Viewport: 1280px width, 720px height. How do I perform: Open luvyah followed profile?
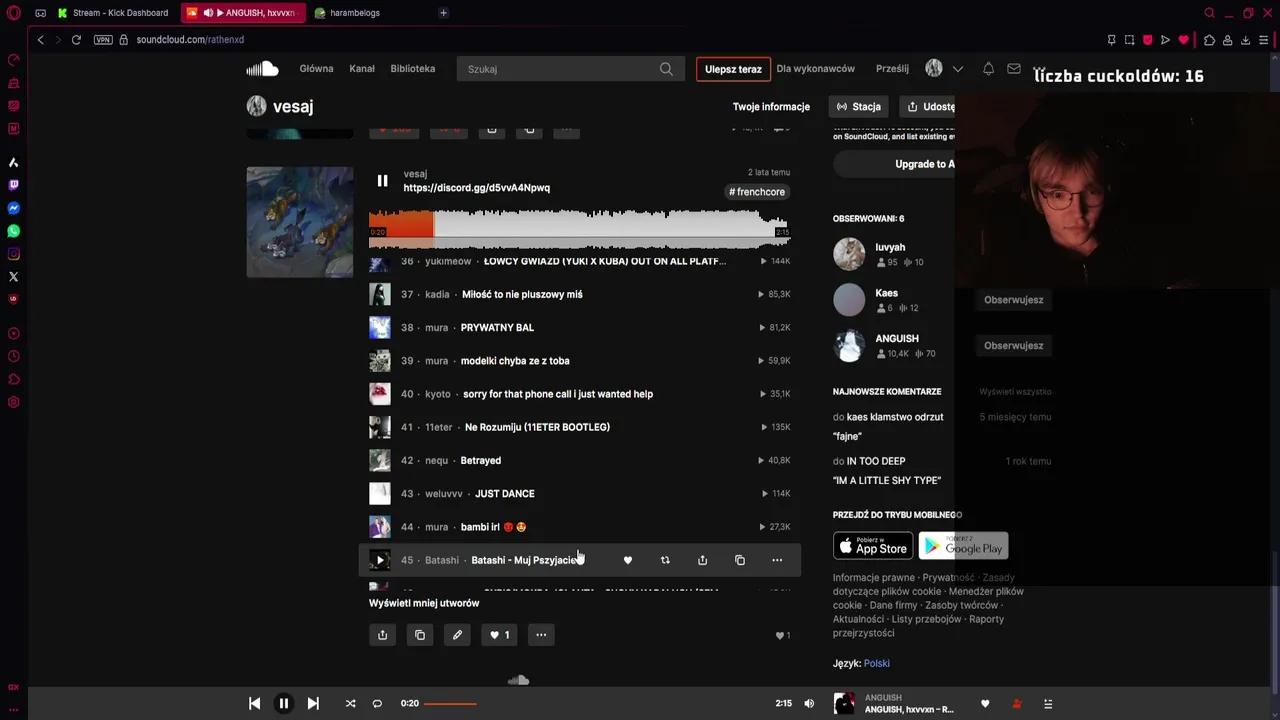pos(890,247)
